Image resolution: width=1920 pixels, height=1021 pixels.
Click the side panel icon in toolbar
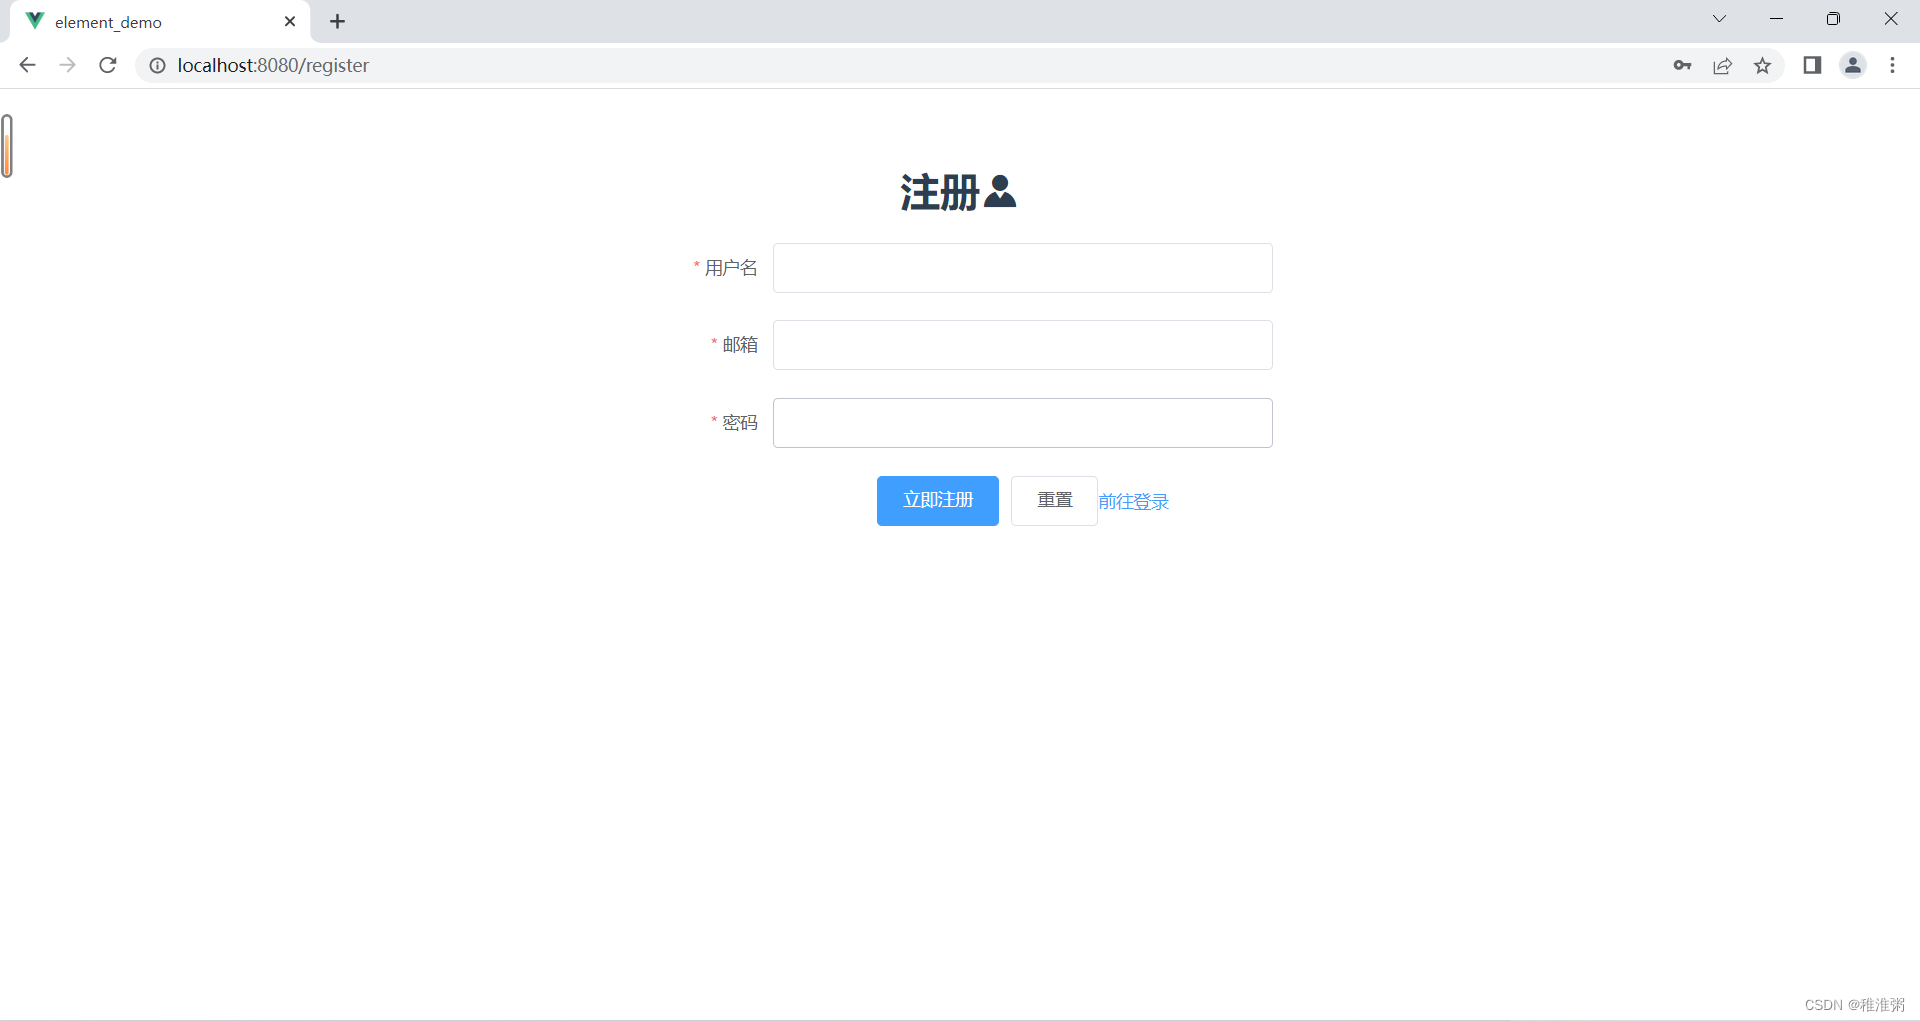pos(1812,65)
